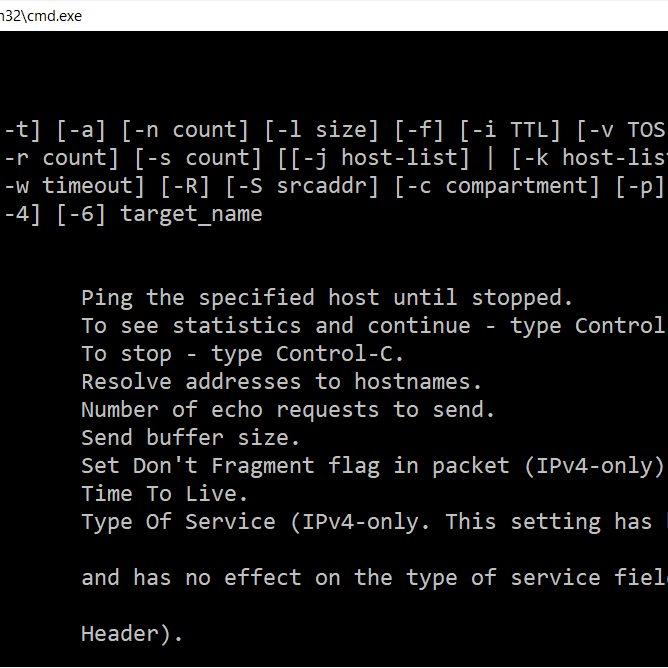
Task: Click the [-6] option text
Action: pos(81,214)
